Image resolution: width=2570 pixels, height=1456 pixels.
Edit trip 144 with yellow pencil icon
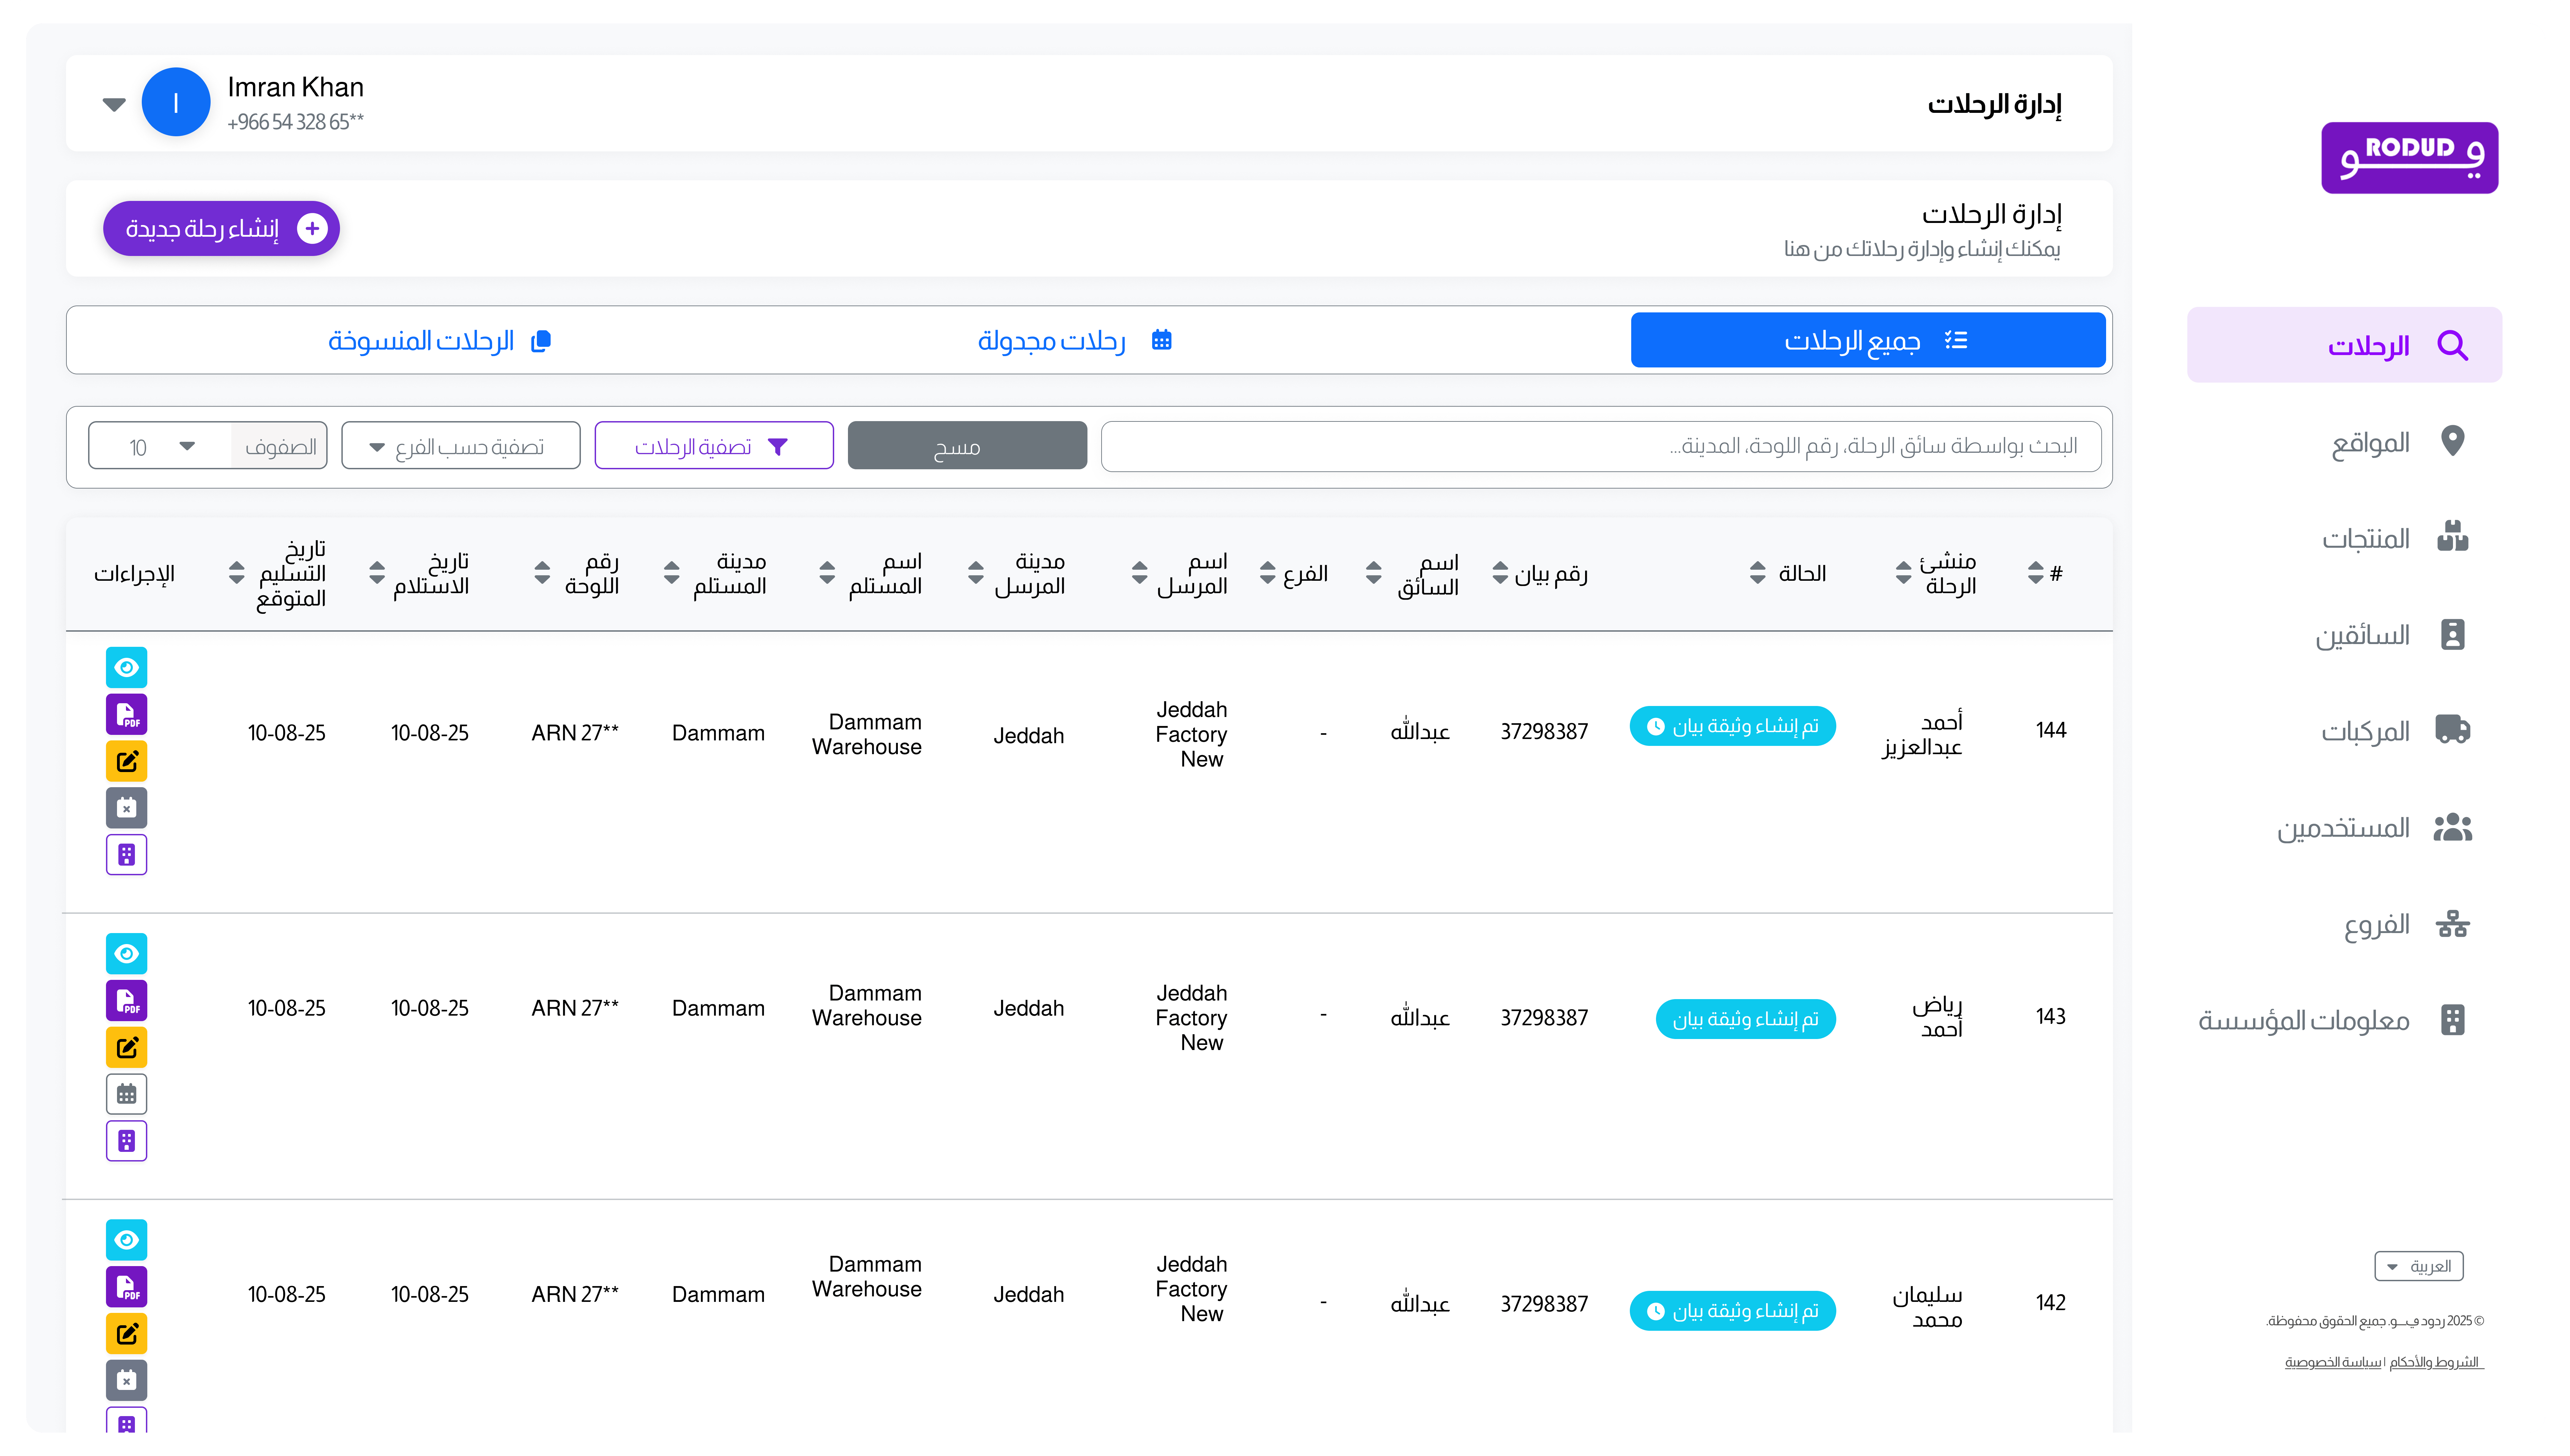(126, 761)
